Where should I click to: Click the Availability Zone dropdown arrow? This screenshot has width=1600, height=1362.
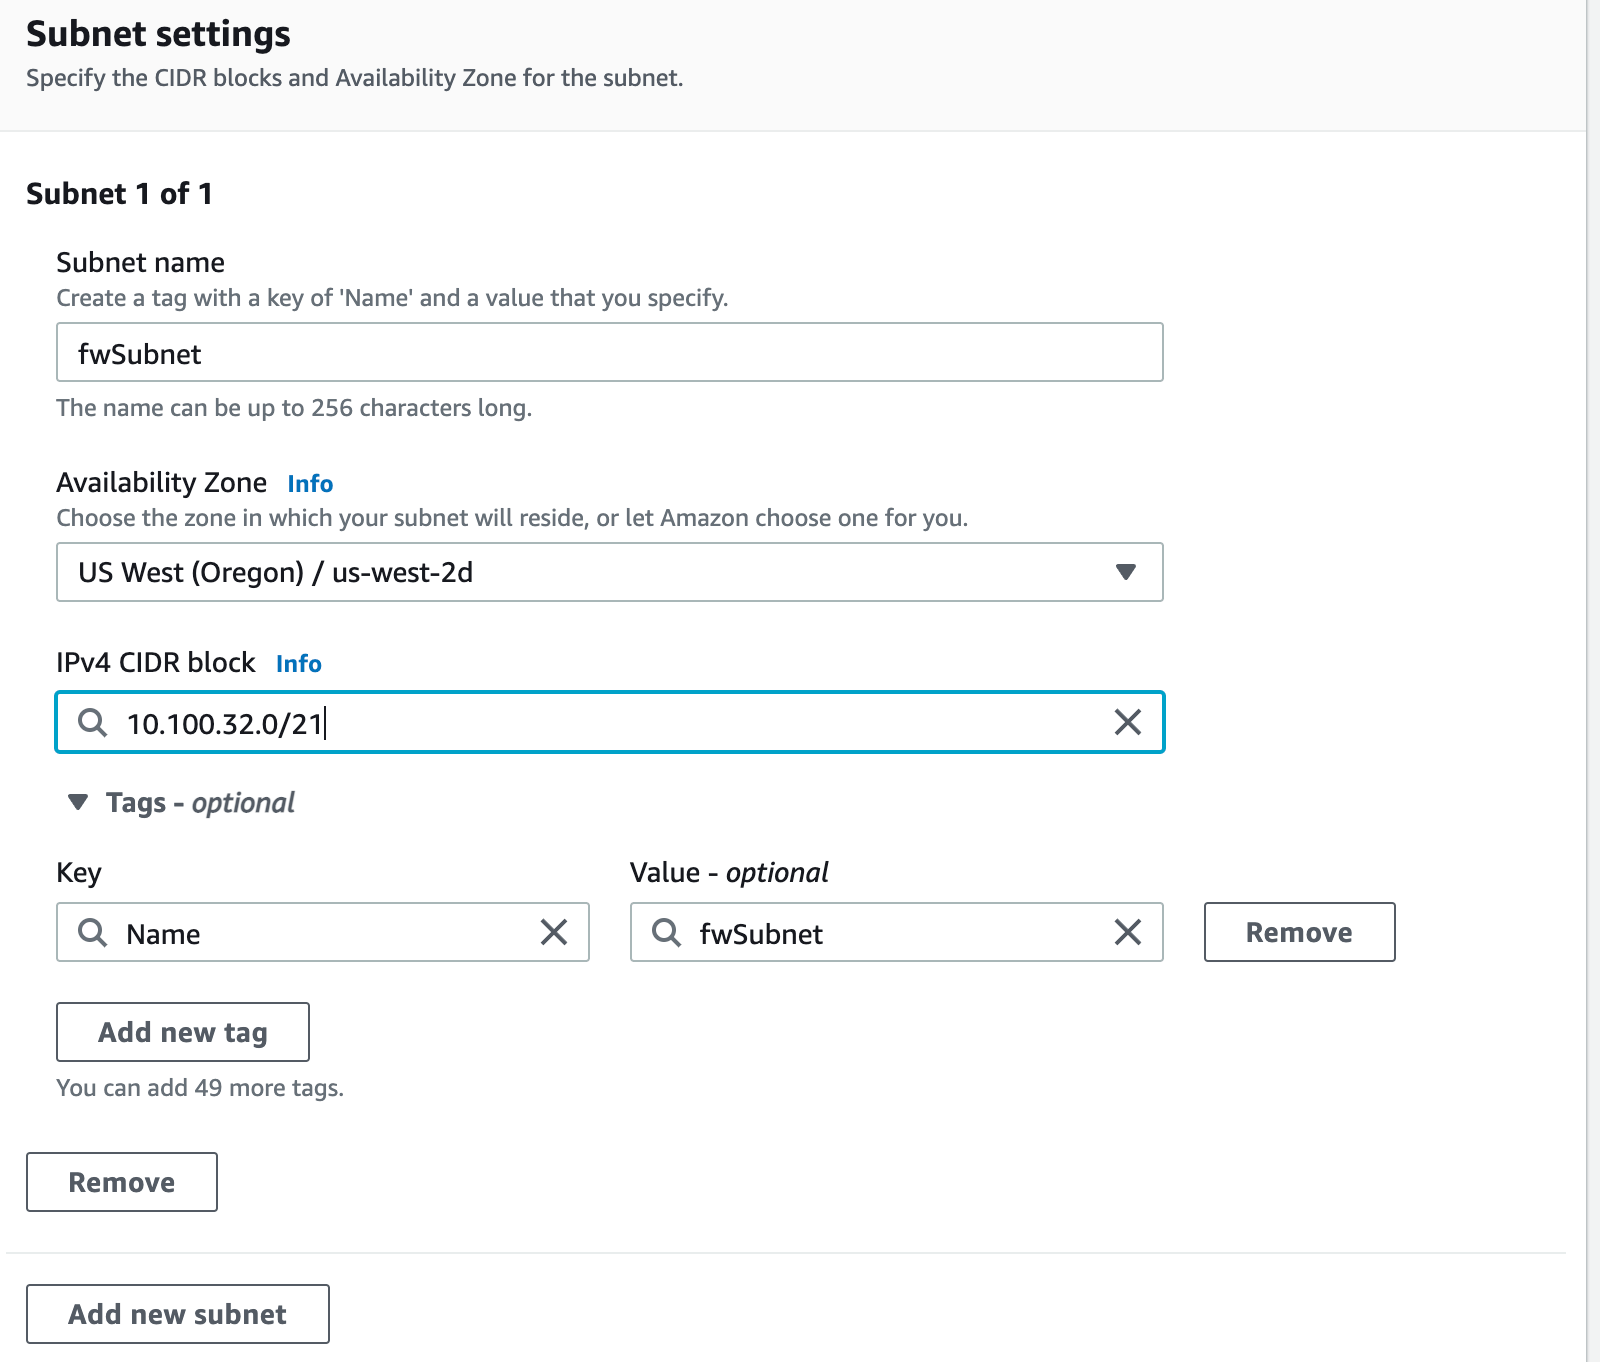[x=1125, y=572]
